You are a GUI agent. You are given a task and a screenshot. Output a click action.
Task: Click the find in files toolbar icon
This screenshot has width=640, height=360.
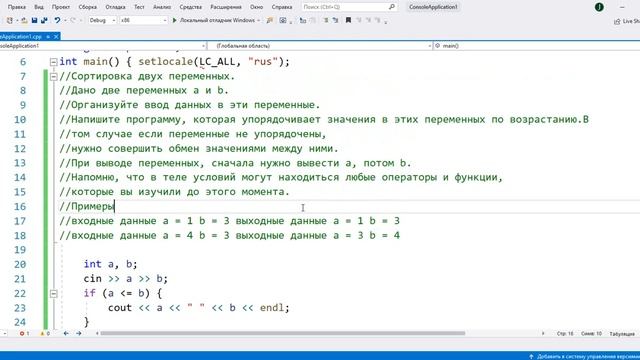[269, 20]
